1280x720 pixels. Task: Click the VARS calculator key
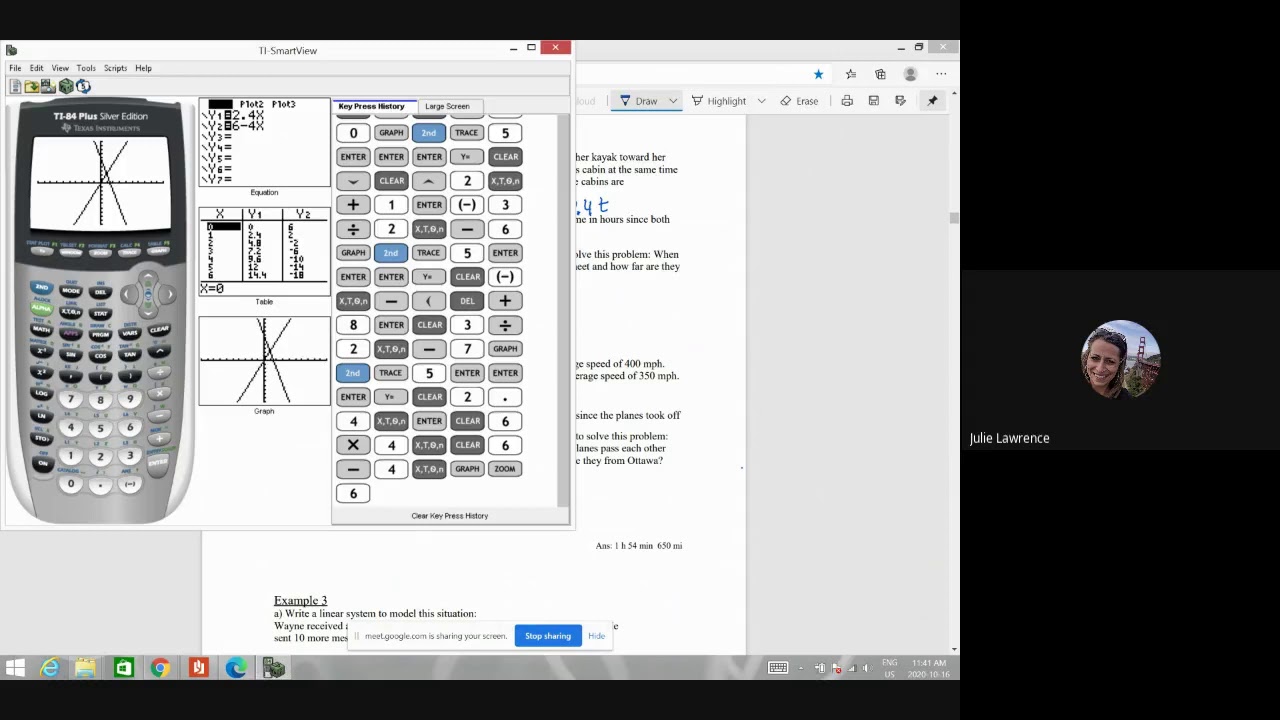[130, 333]
